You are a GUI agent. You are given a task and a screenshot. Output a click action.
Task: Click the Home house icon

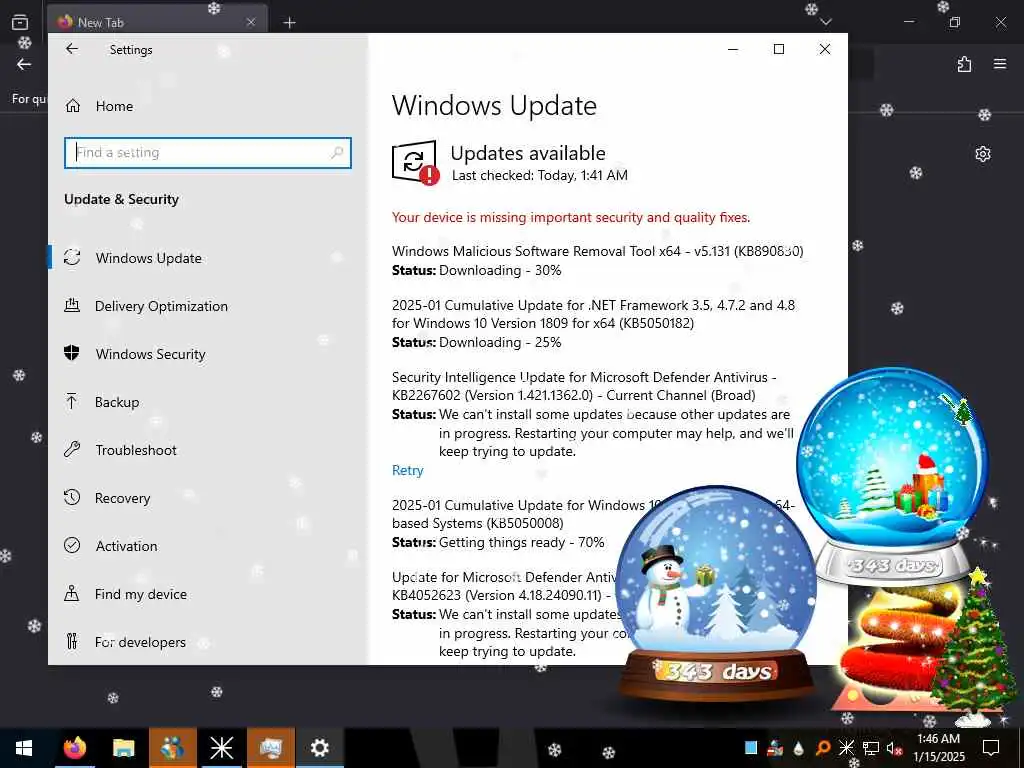coord(72,106)
